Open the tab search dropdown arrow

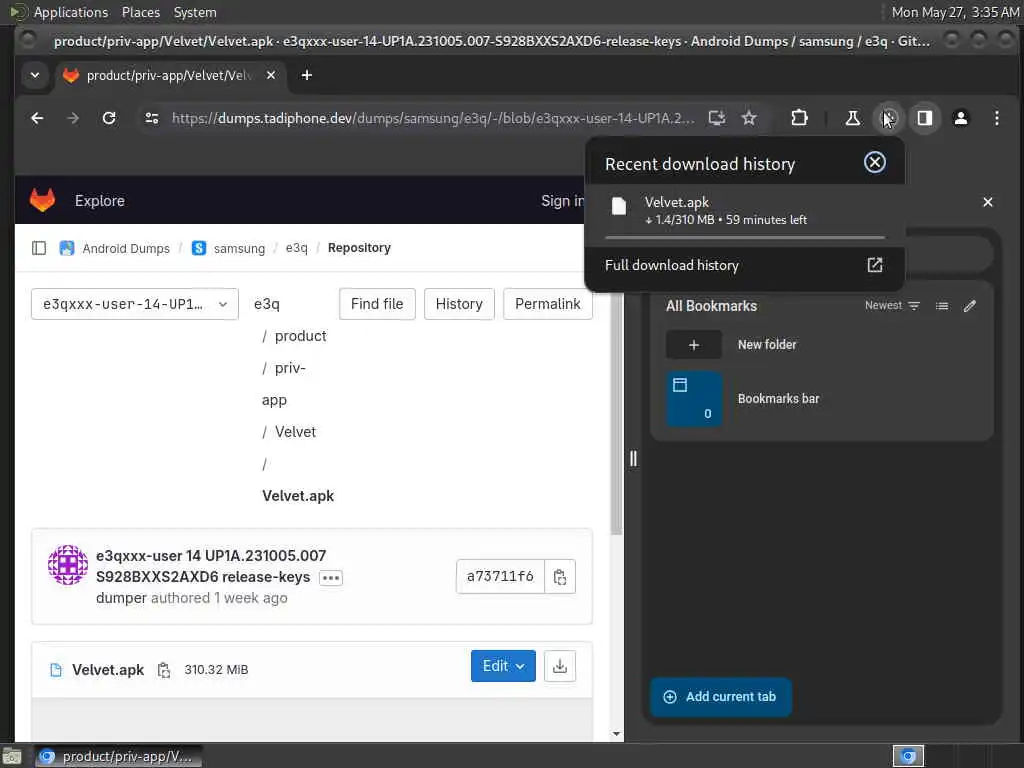point(35,75)
